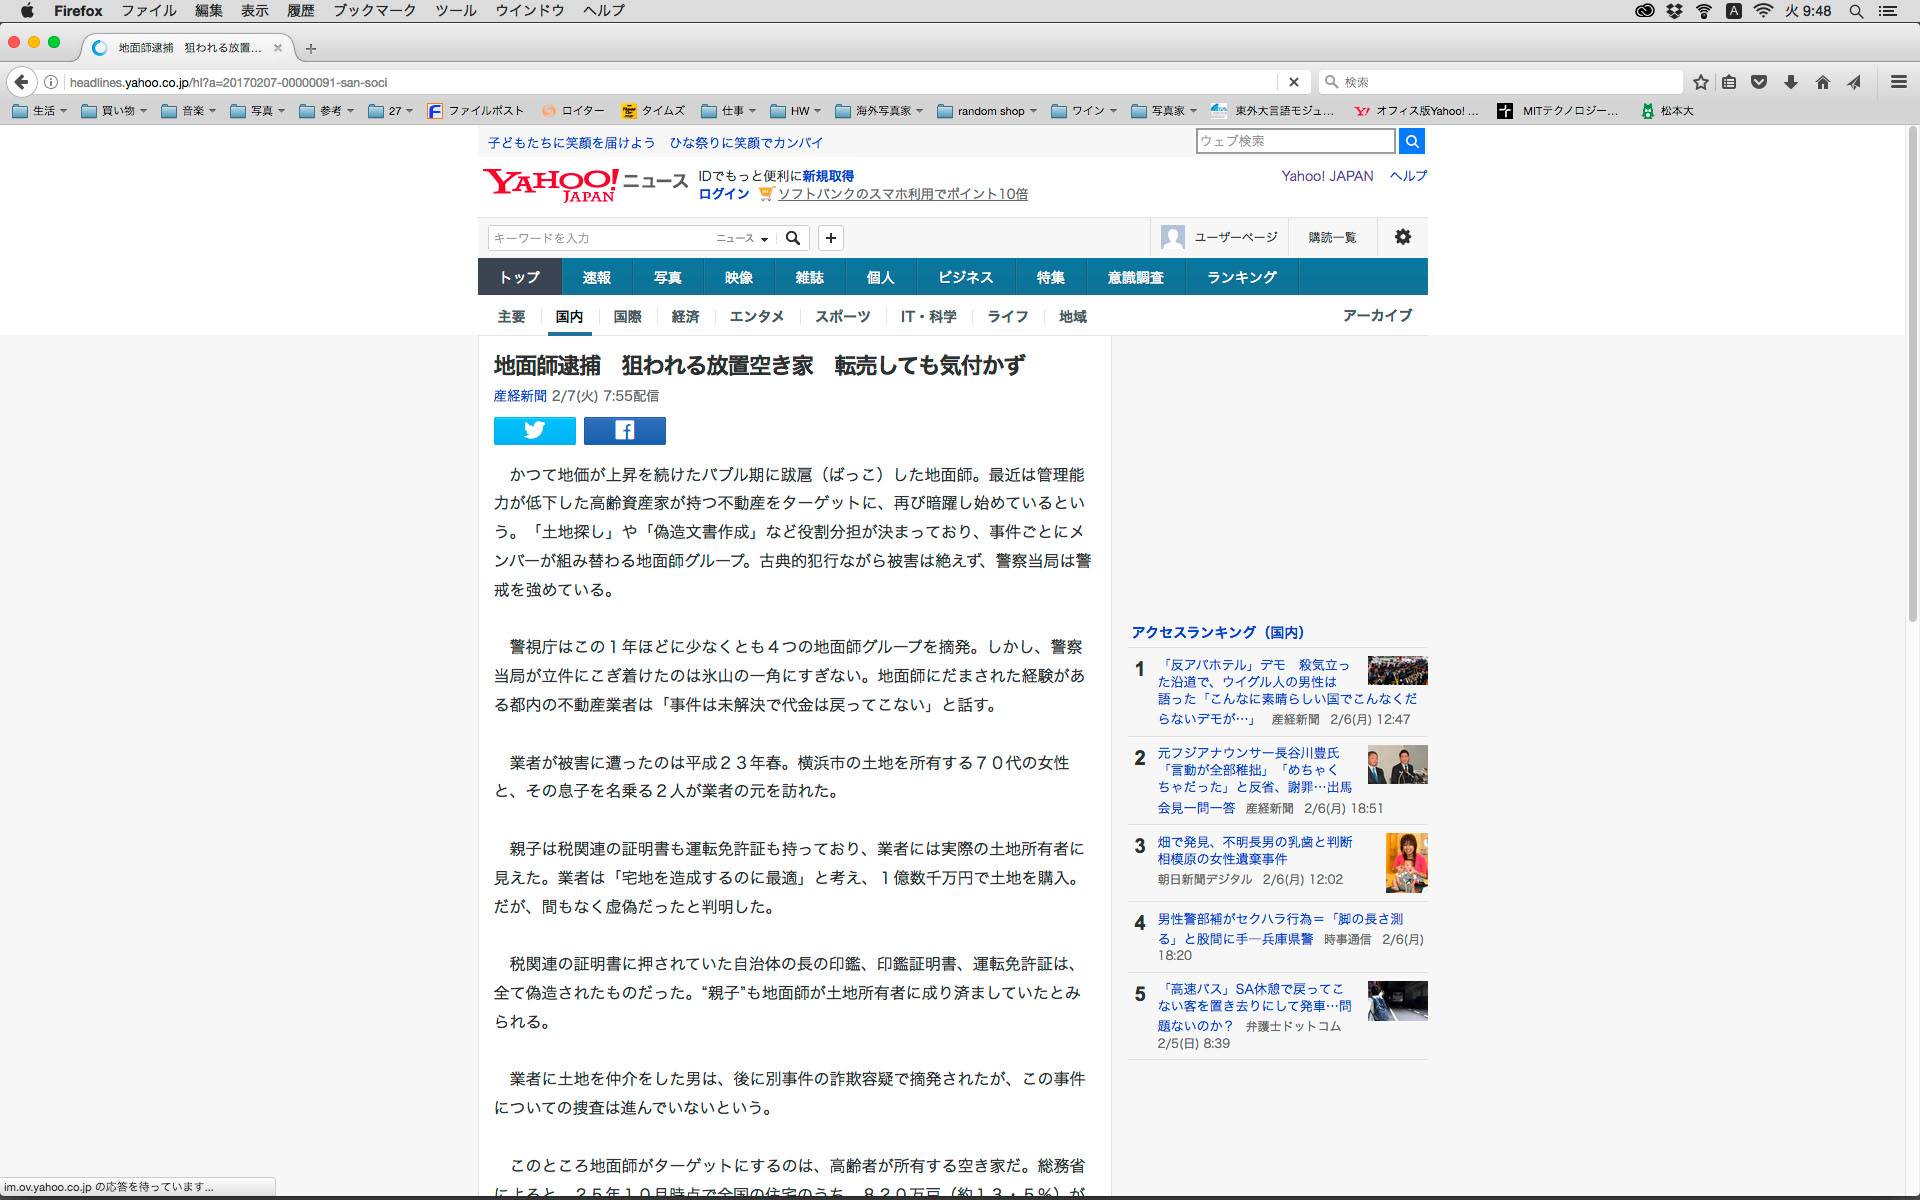Bookmark this page with the star icon
Screen dimensions: 1920x1200
(x=1700, y=82)
